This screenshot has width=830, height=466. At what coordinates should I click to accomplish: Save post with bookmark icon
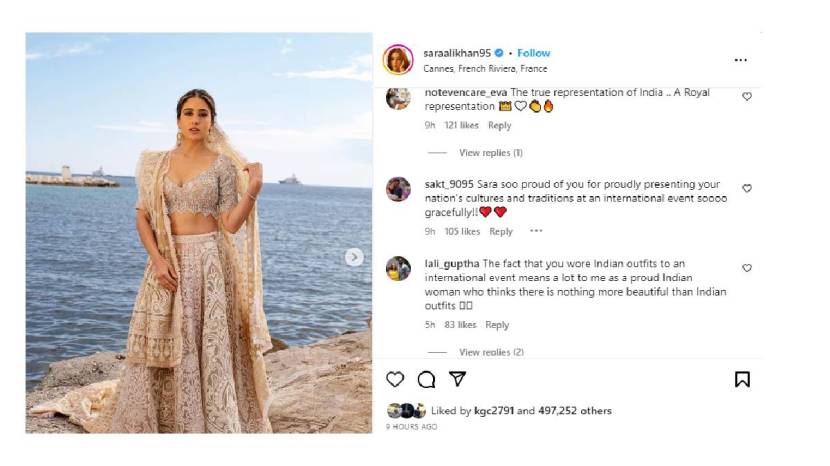742,379
